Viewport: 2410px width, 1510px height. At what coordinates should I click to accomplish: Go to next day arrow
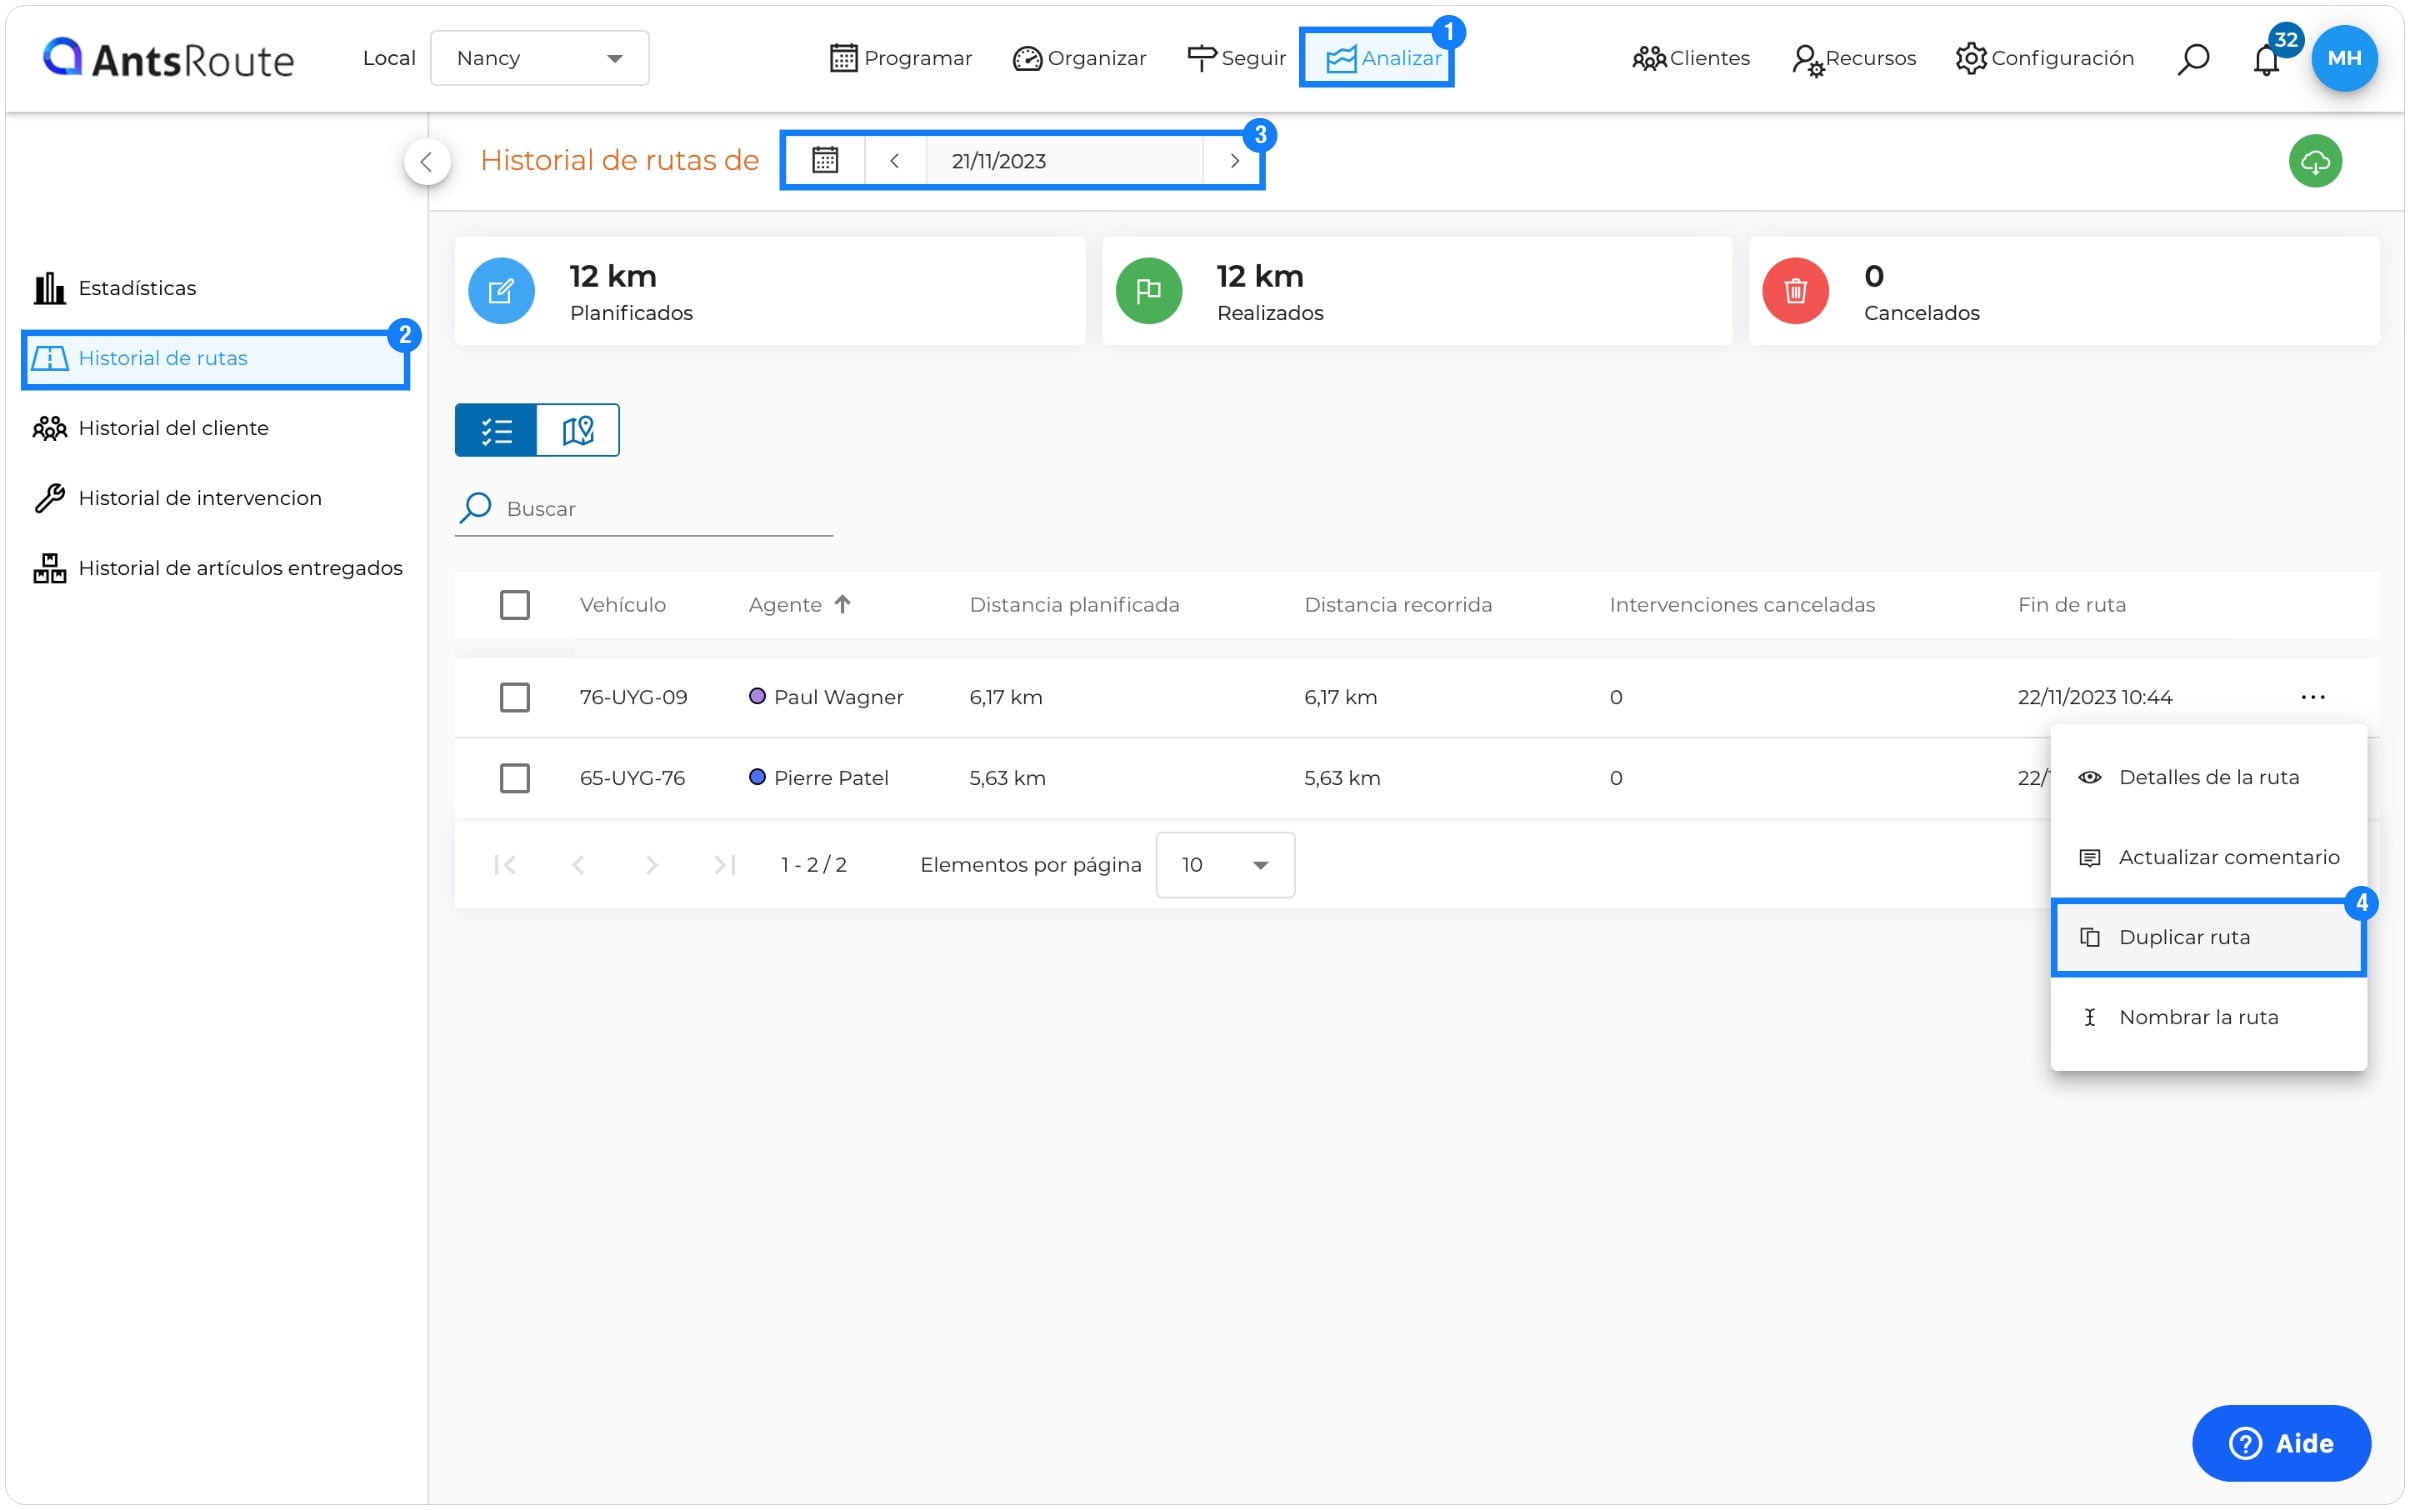pos(1234,160)
